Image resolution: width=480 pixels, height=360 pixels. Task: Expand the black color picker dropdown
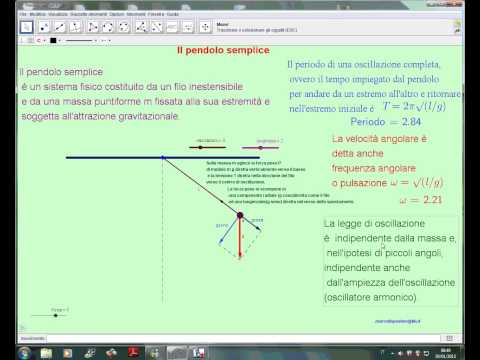coord(59,41)
